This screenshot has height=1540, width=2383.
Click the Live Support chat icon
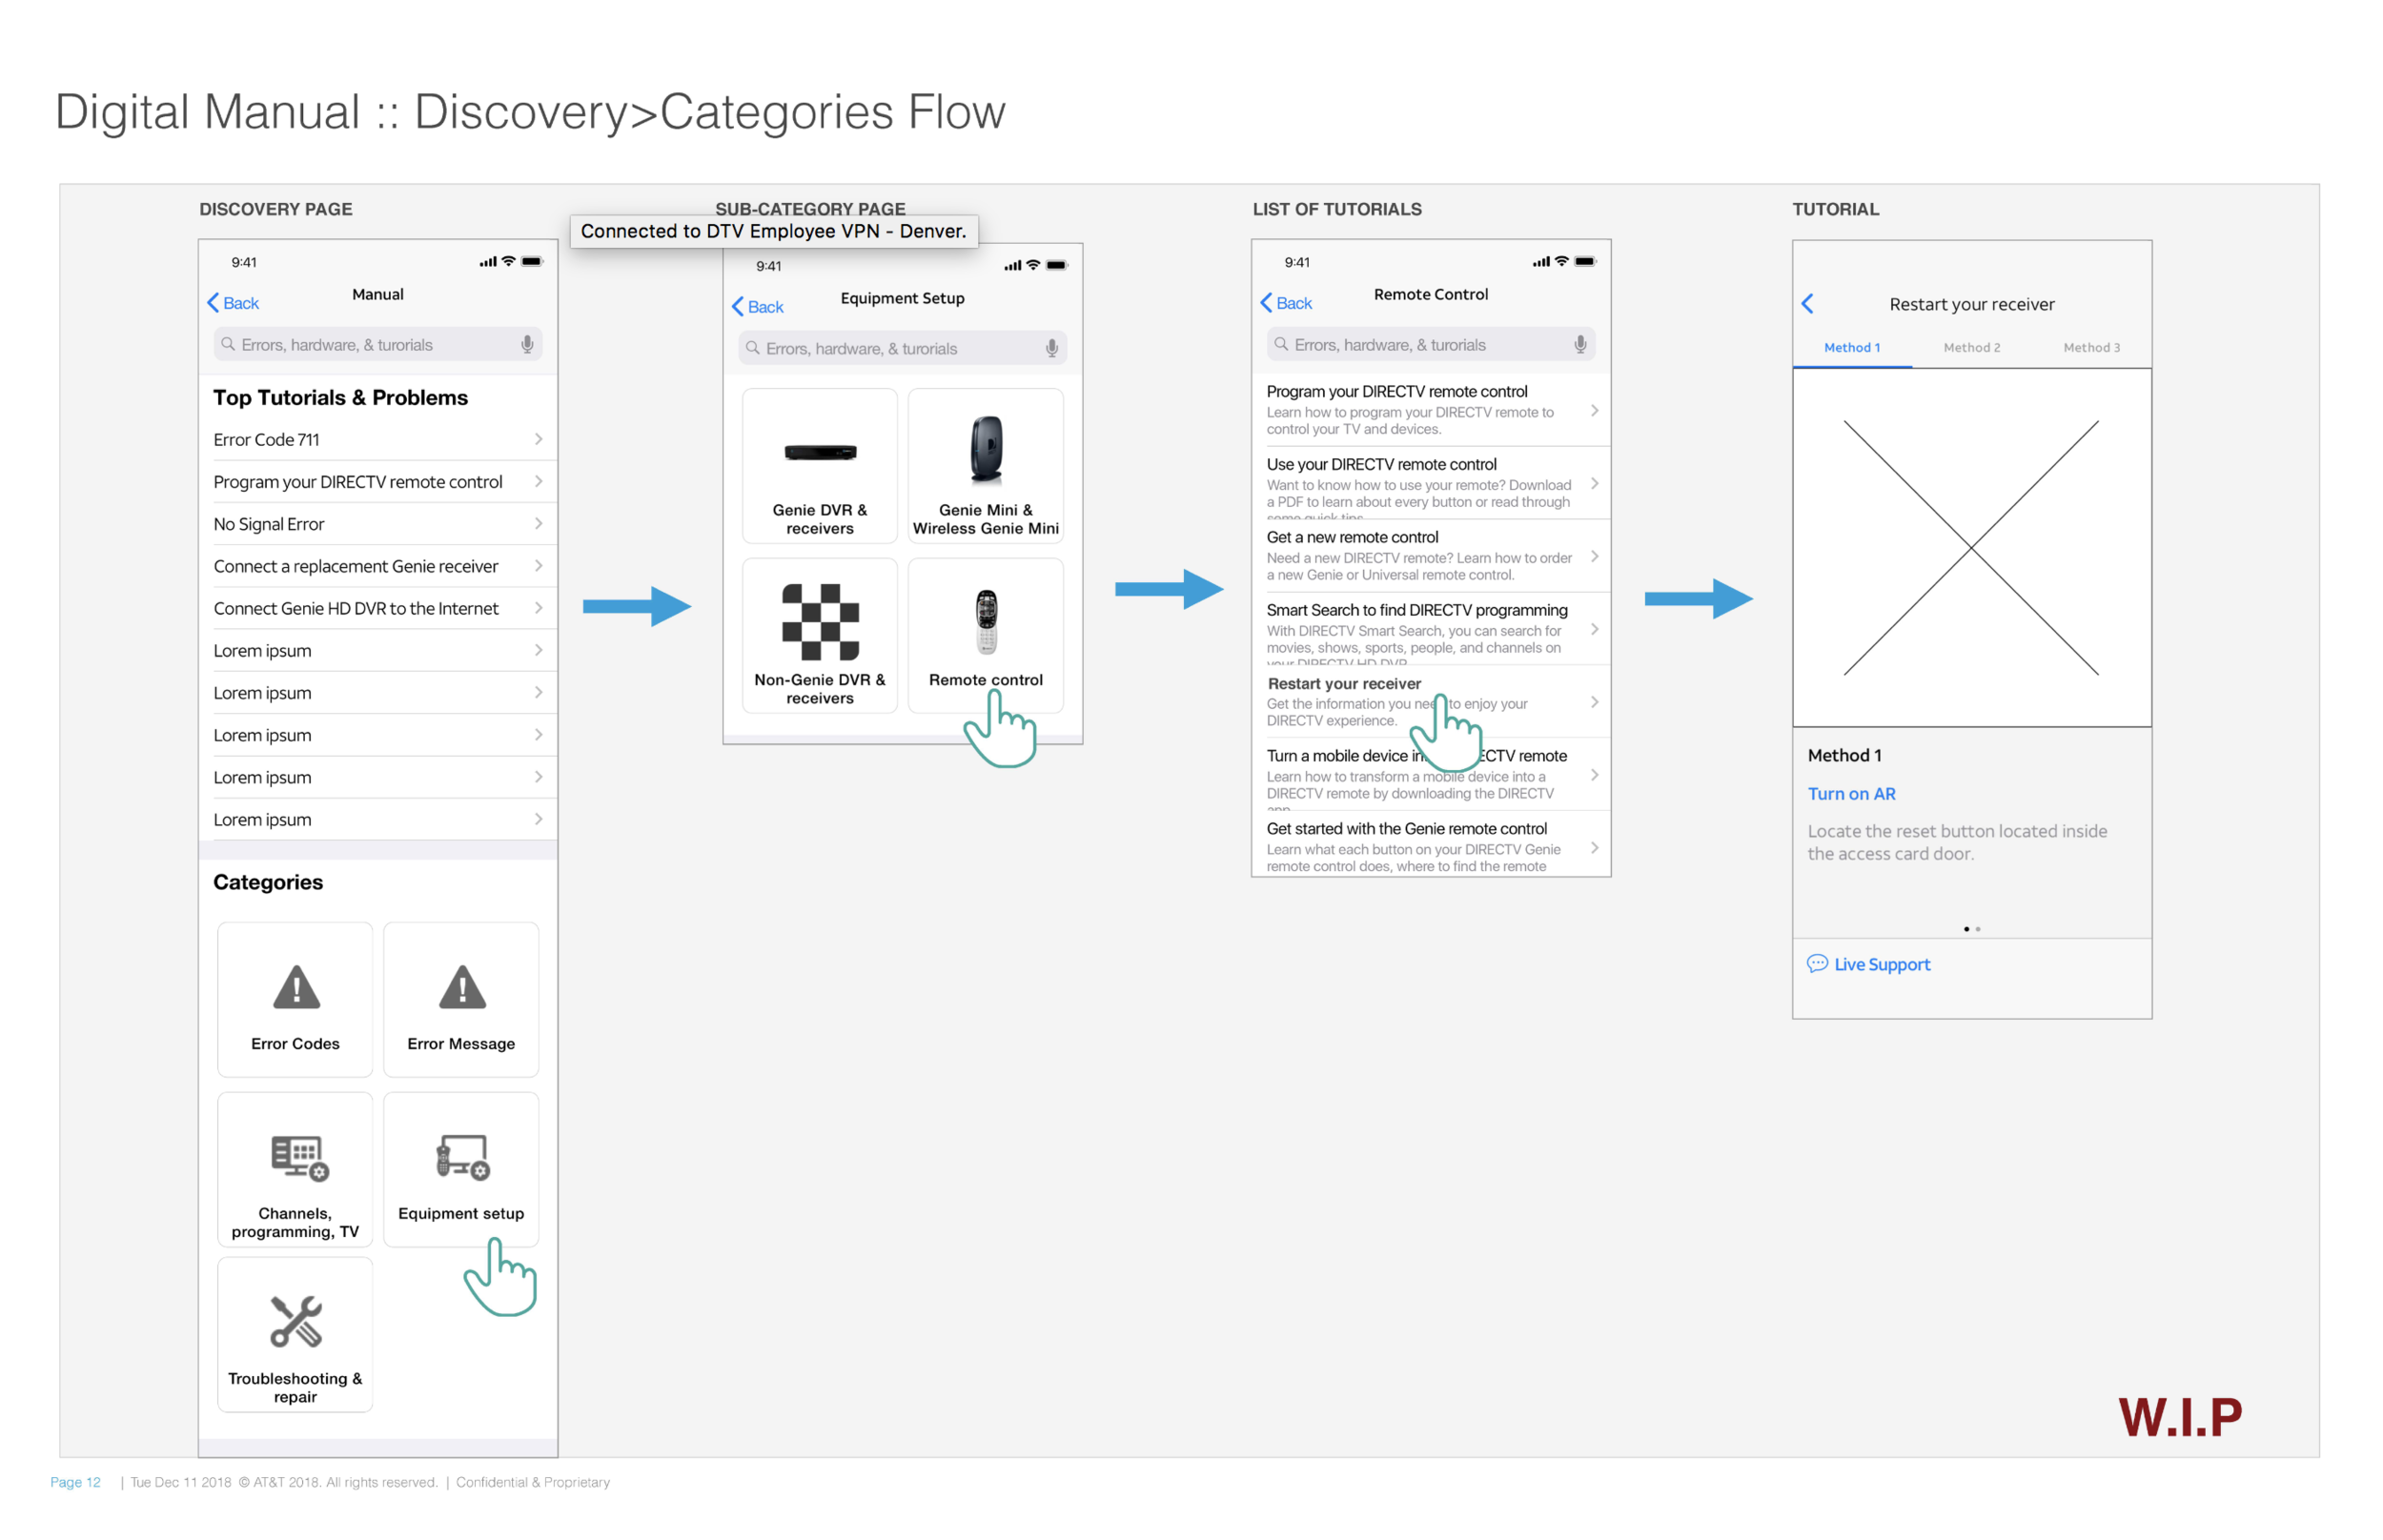1817,964
